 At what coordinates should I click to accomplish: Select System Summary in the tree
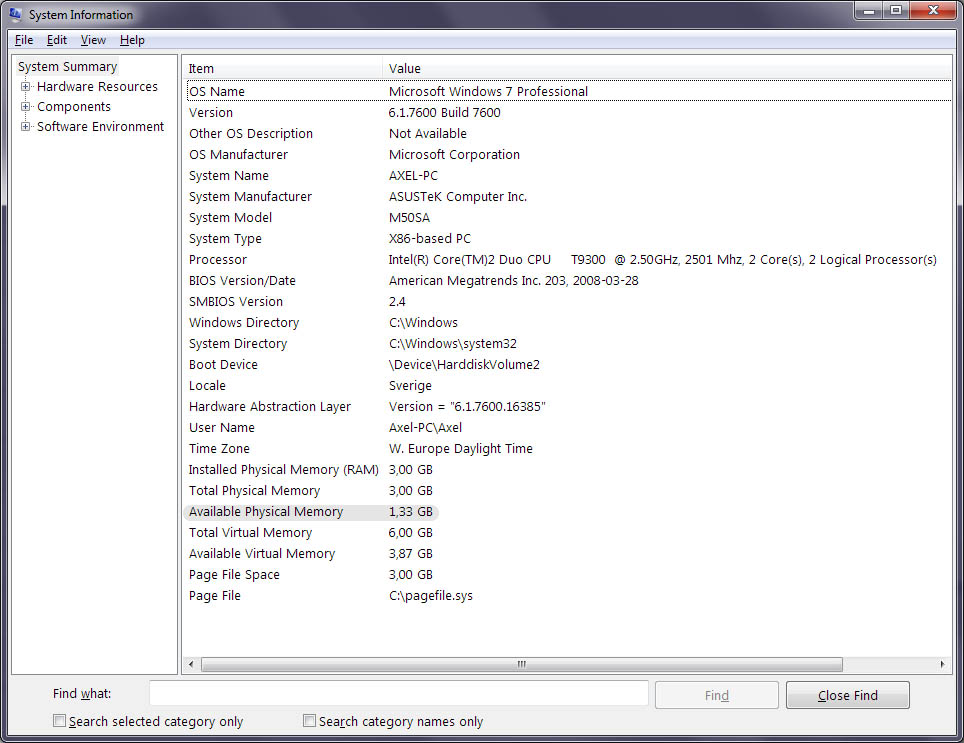[68, 66]
